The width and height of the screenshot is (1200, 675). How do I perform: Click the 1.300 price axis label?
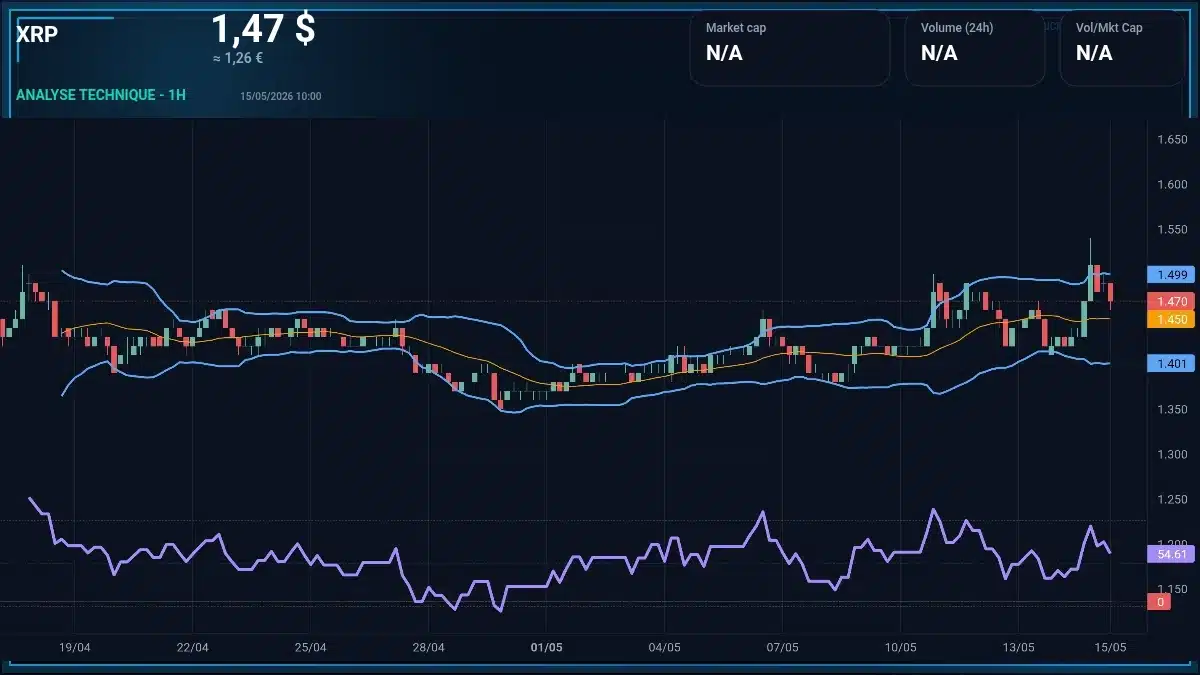pyautogui.click(x=1171, y=454)
